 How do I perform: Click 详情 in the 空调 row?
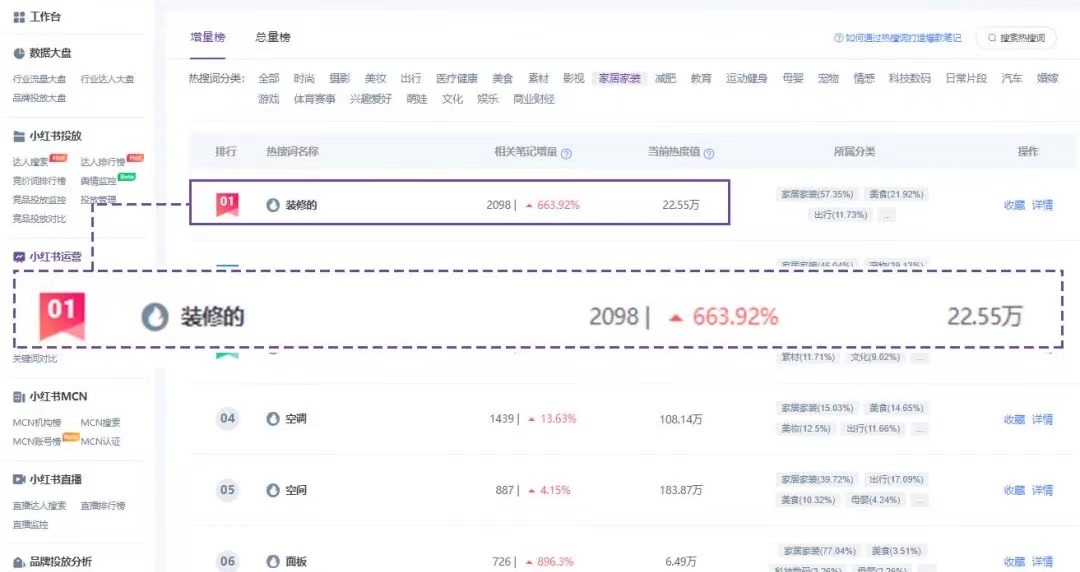[1042, 419]
